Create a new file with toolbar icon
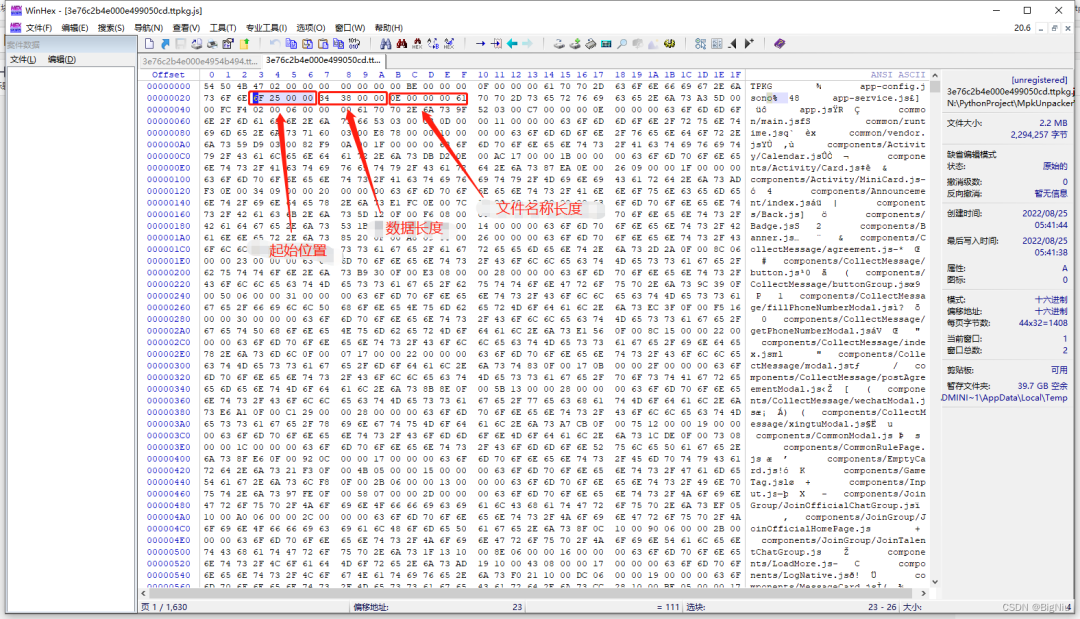Viewport: 1080px width, 619px height. pos(149,43)
